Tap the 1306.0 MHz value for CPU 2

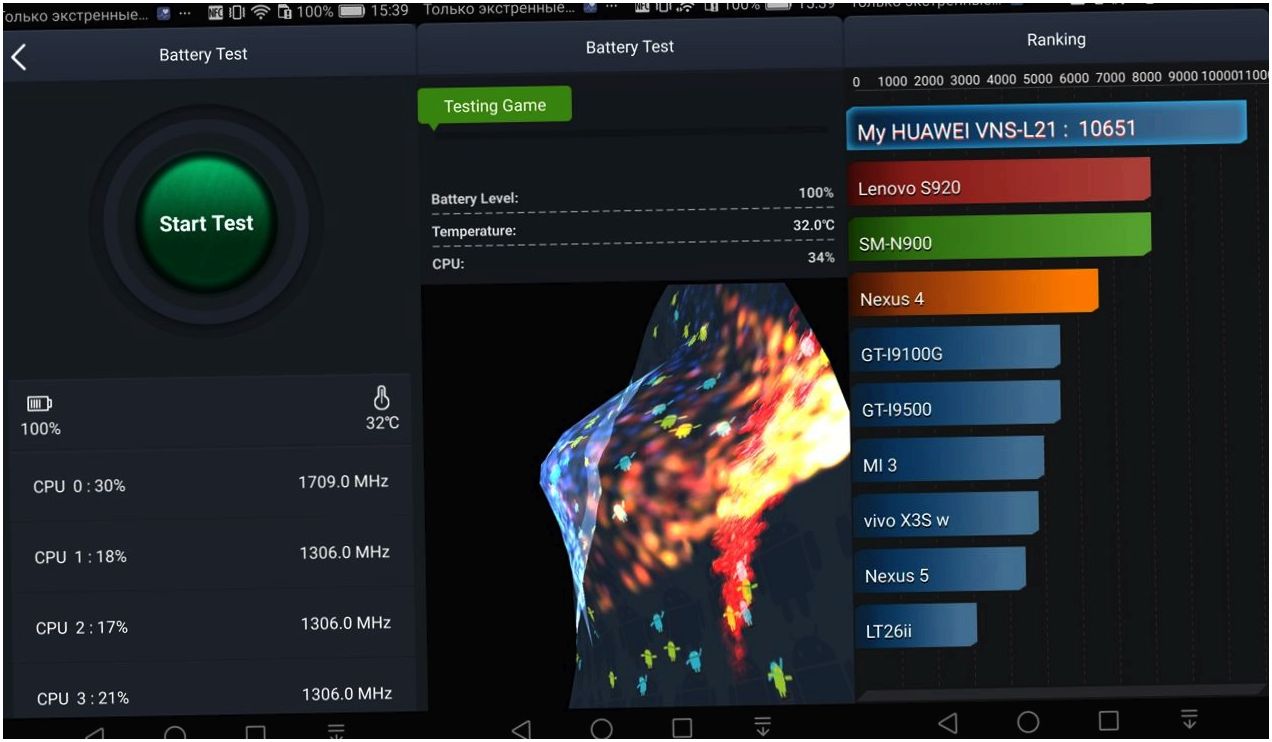[x=346, y=623]
